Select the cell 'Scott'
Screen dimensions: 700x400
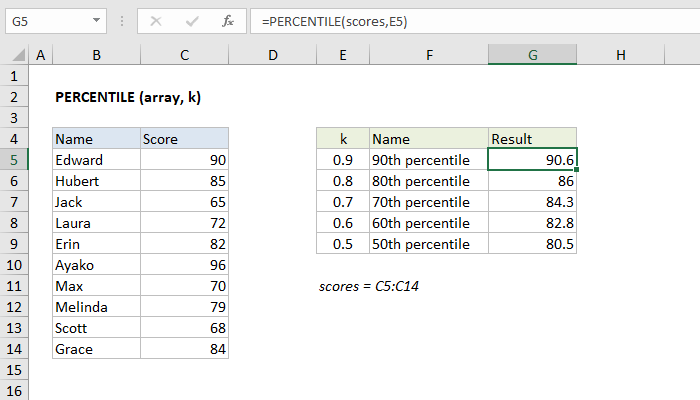(96, 328)
